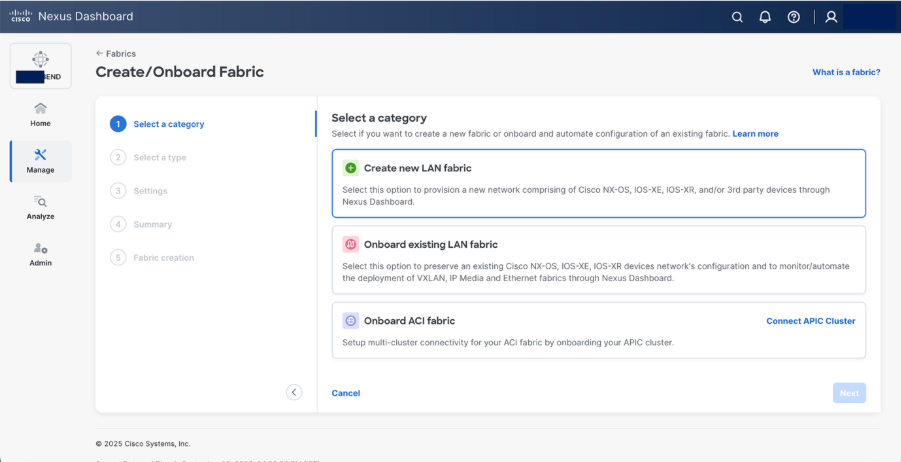Open the 'What is a fabric?' link
The width and height of the screenshot is (901, 462).
[x=846, y=72]
